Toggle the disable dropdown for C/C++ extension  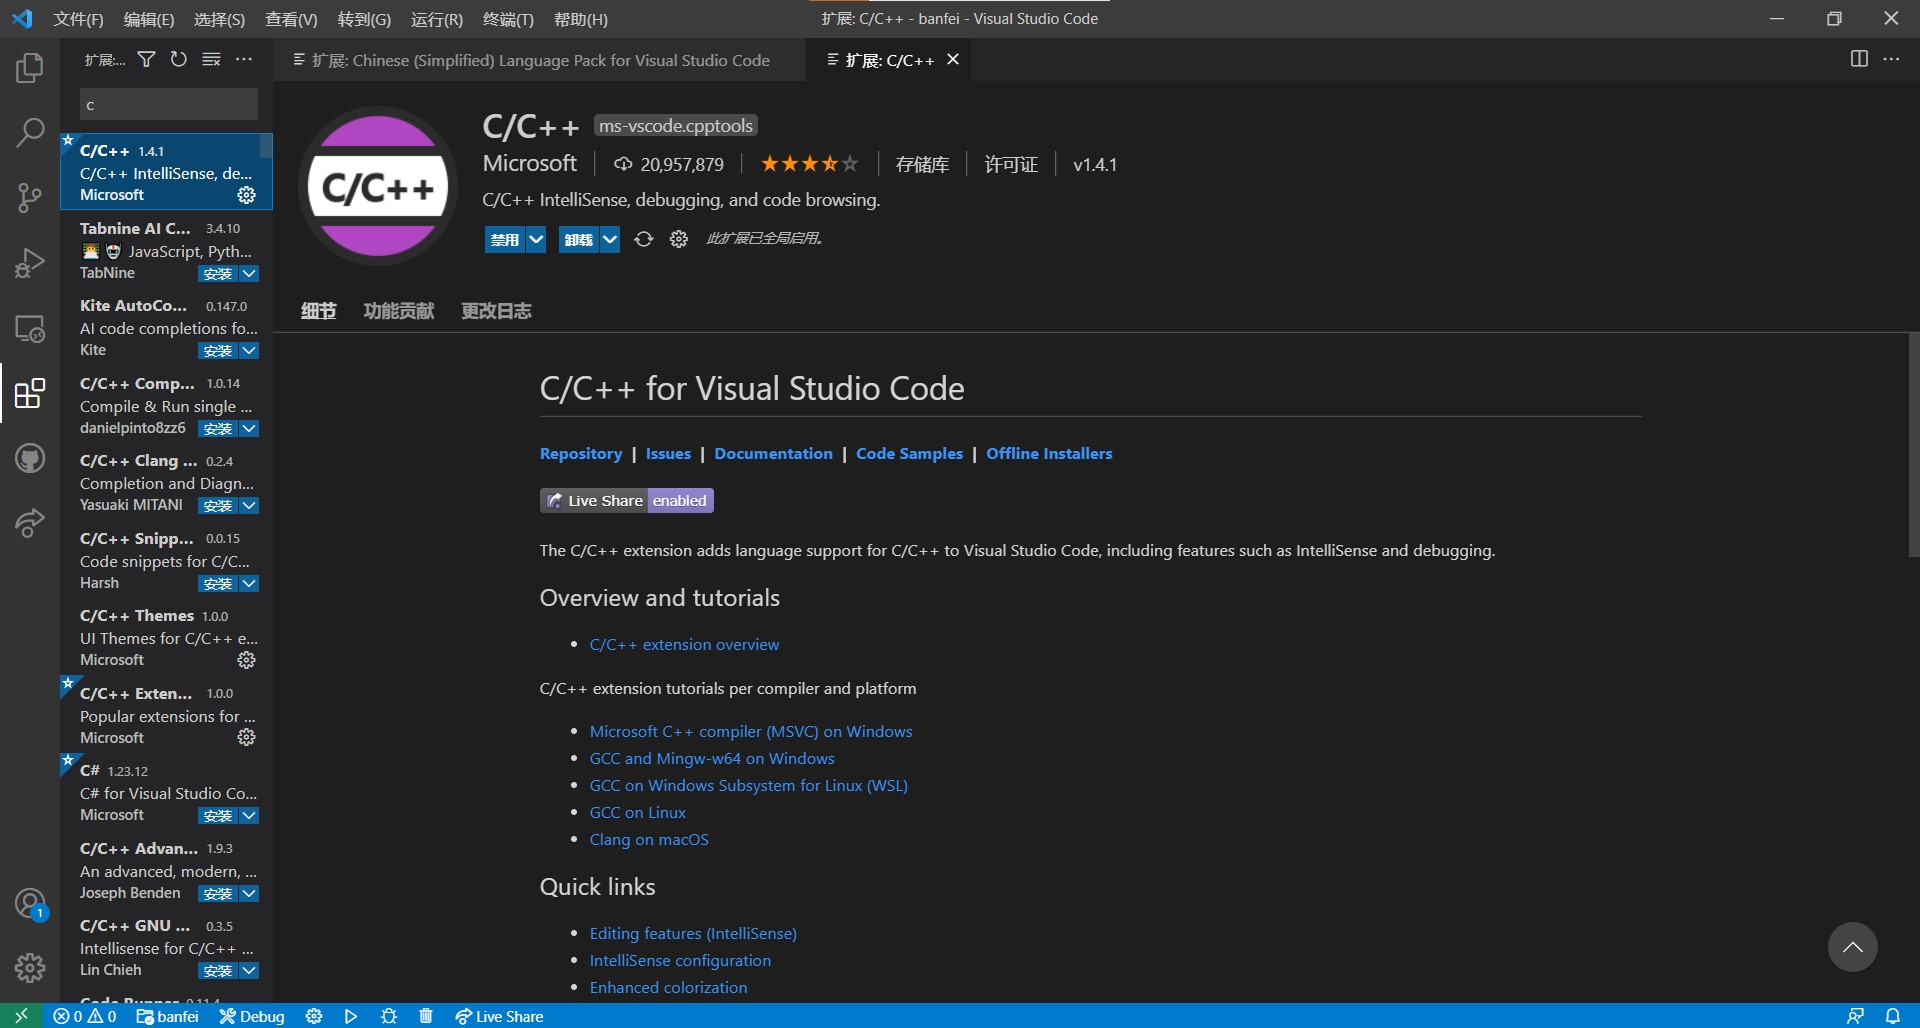point(537,239)
